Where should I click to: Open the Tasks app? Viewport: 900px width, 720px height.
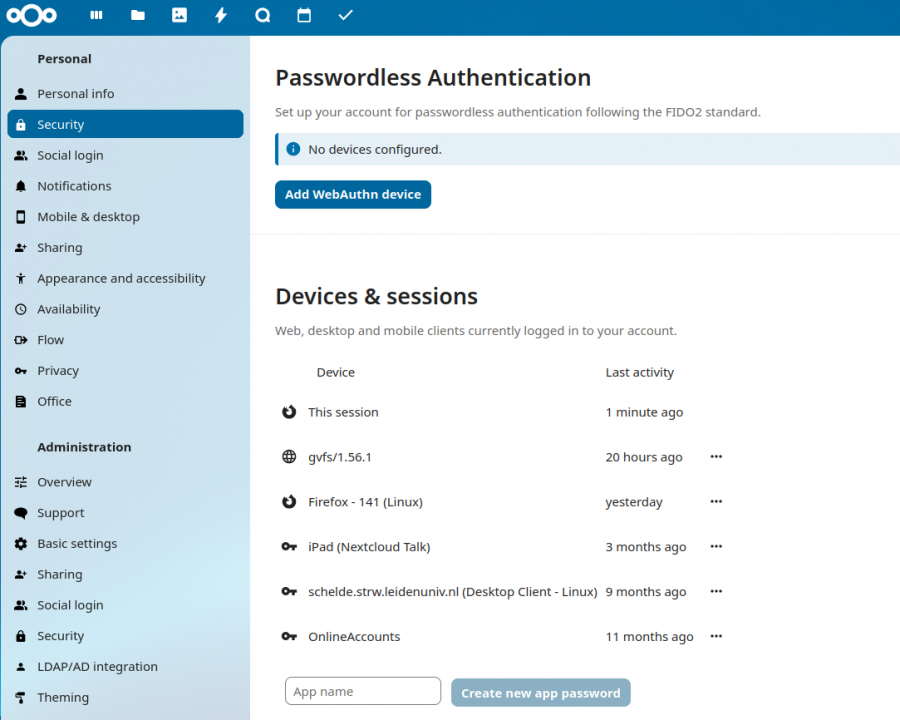pyautogui.click(x=345, y=15)
